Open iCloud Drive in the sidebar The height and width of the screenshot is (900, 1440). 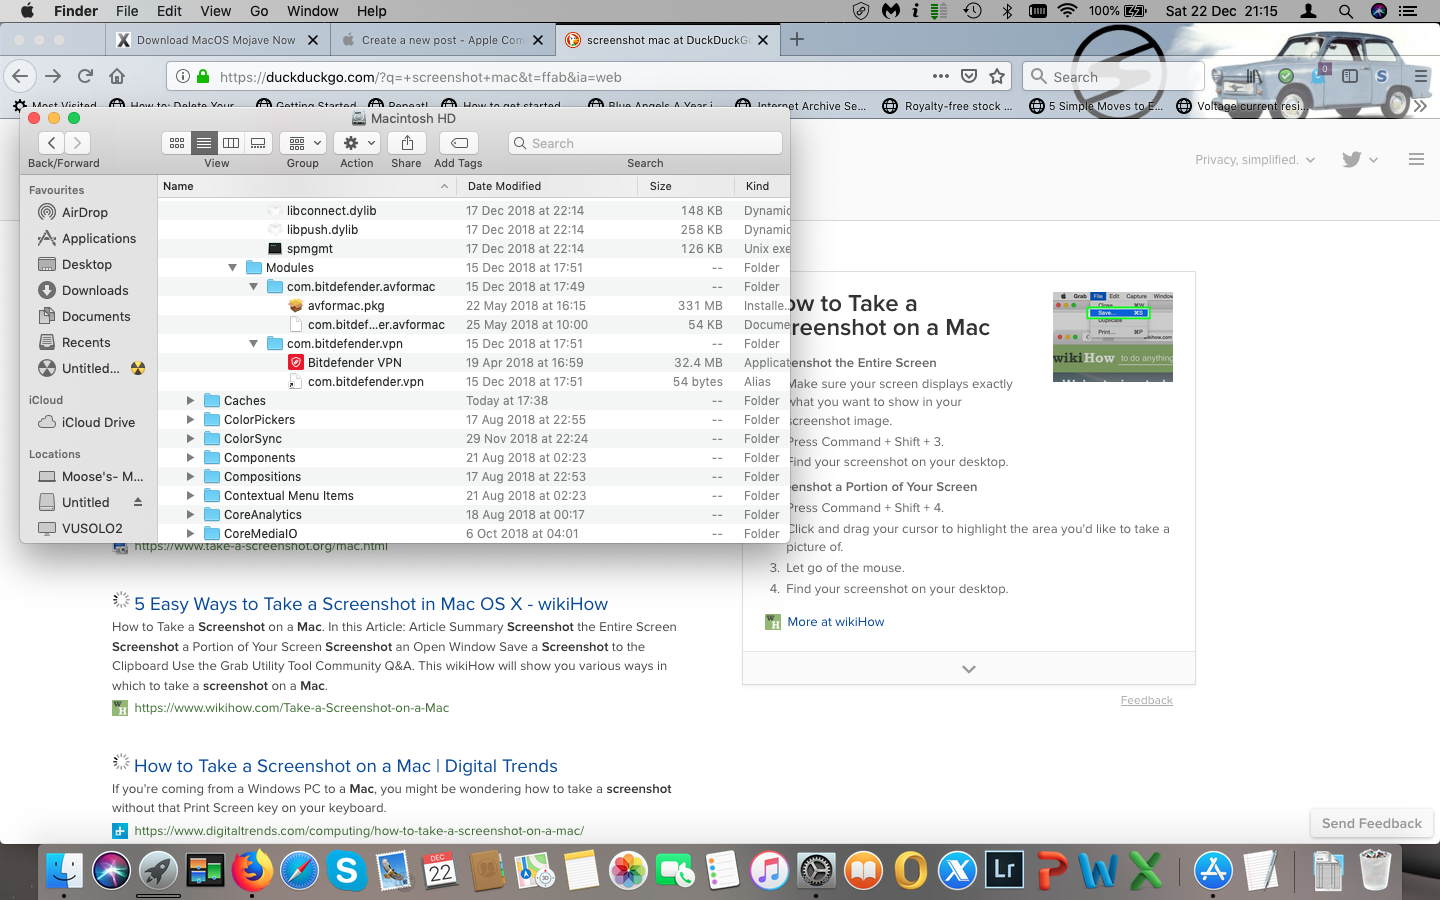click(x=98, y=422)
